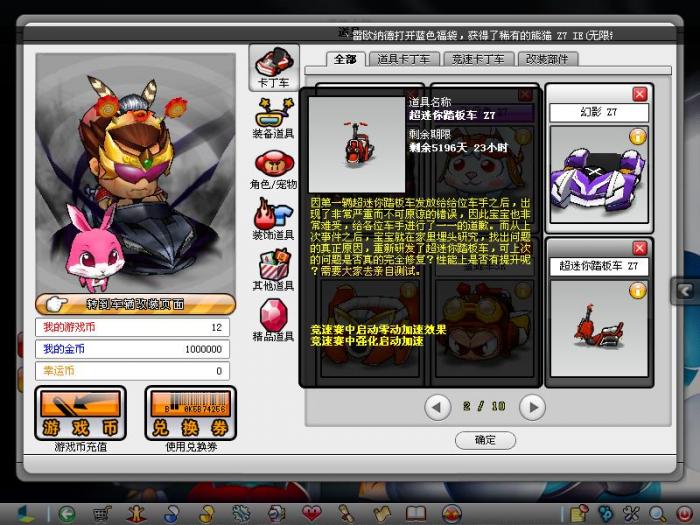Click the blue capsule icon
This screenshot has height=525, width=700.
[x=171, y=514]
